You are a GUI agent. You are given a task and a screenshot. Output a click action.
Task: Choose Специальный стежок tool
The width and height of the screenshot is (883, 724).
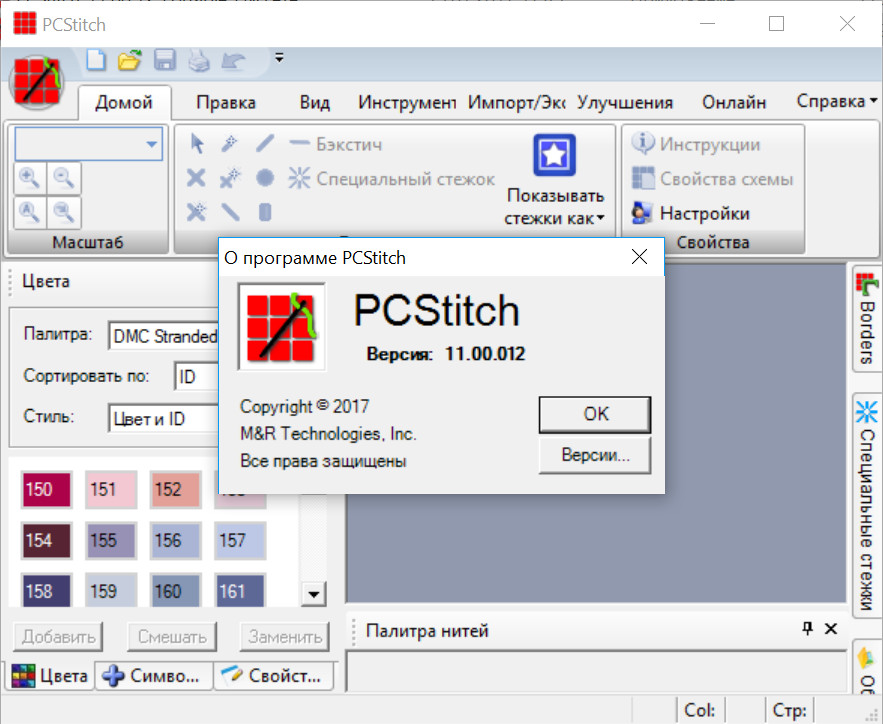tap(391, 178)
